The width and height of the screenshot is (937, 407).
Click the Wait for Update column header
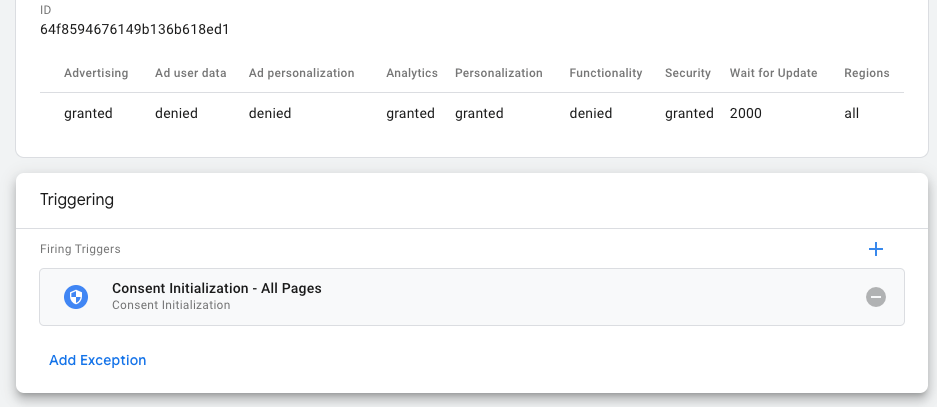coord(773,73)
